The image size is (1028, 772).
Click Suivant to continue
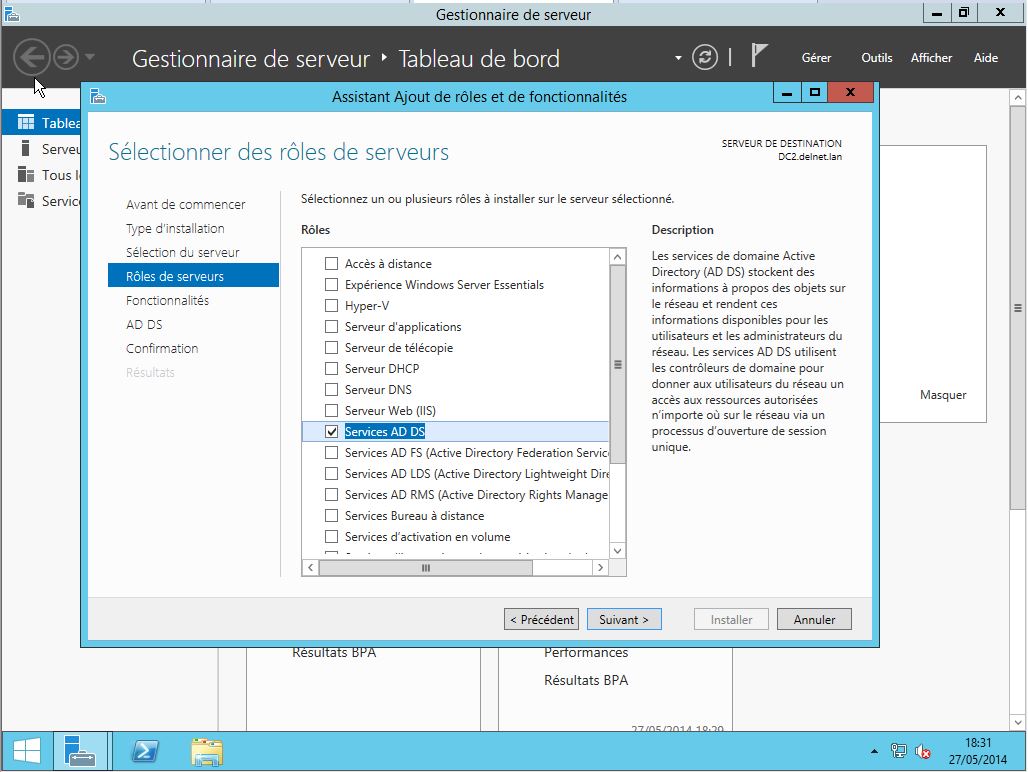(624, 619)
